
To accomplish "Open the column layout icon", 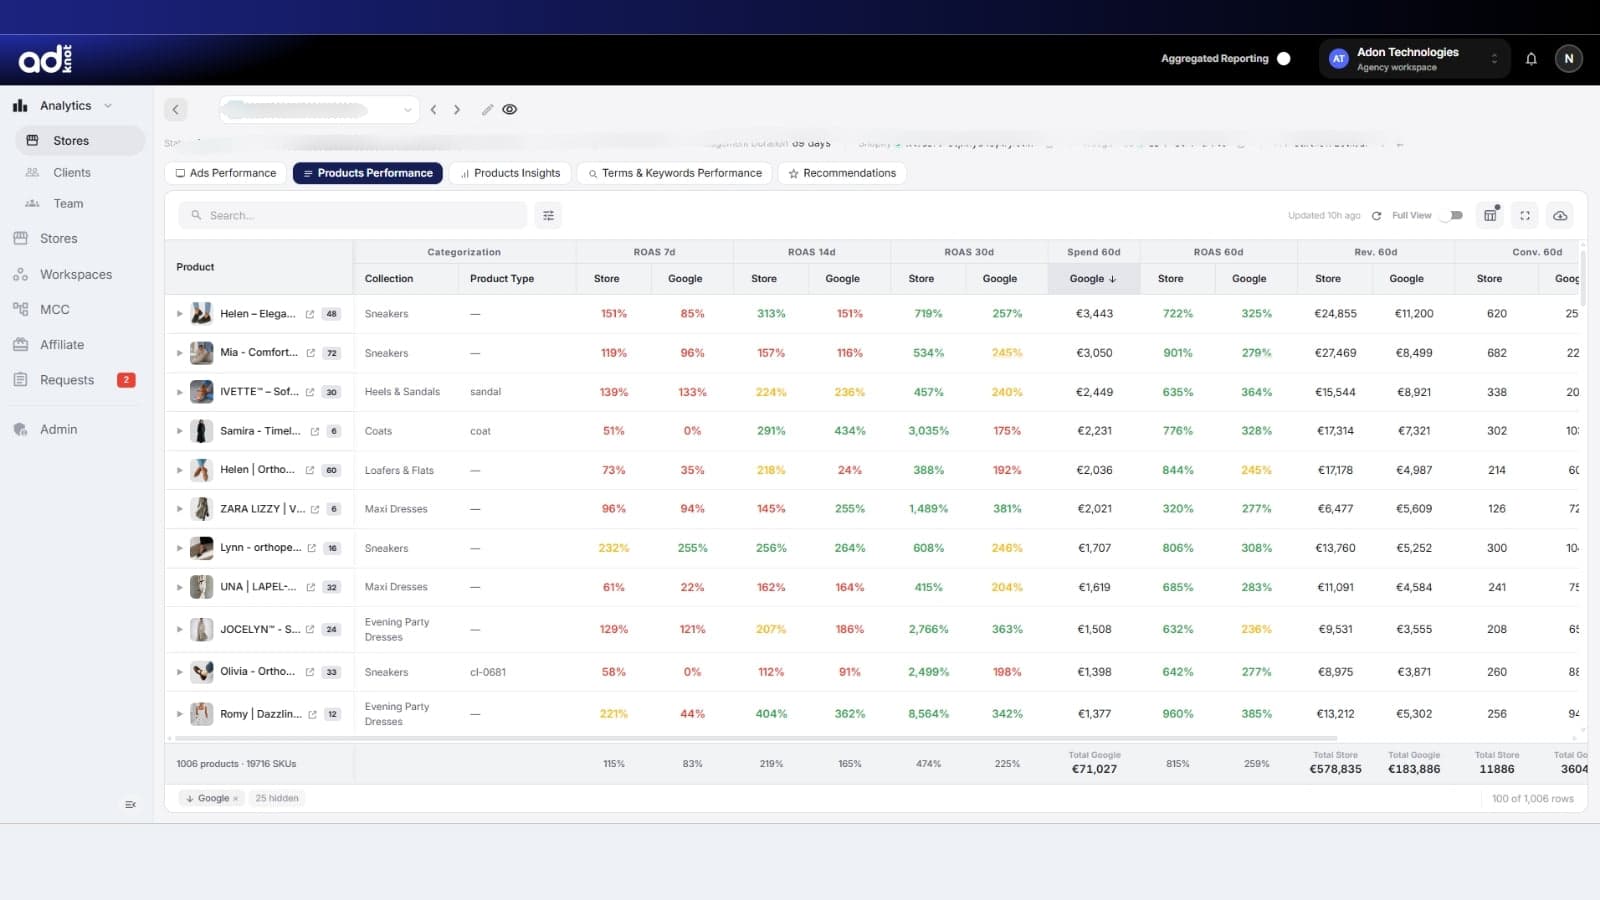I will coord(1490,215).
